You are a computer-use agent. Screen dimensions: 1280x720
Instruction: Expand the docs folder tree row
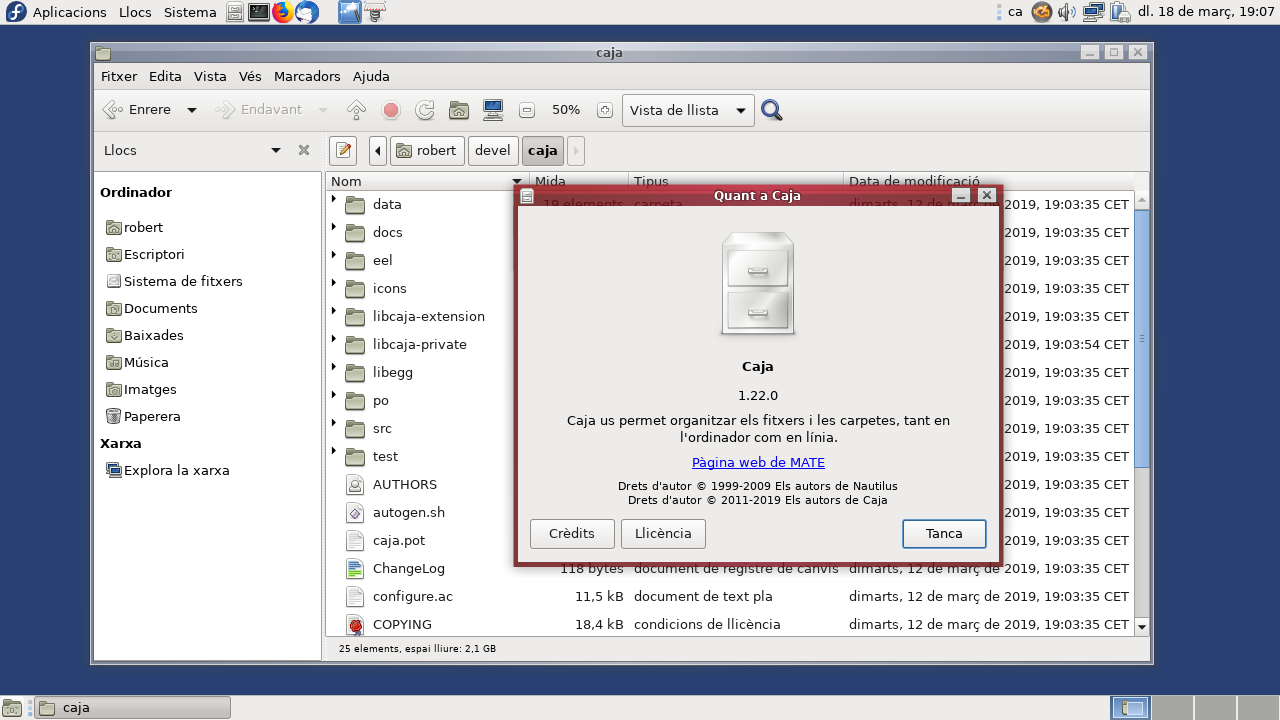334,227
